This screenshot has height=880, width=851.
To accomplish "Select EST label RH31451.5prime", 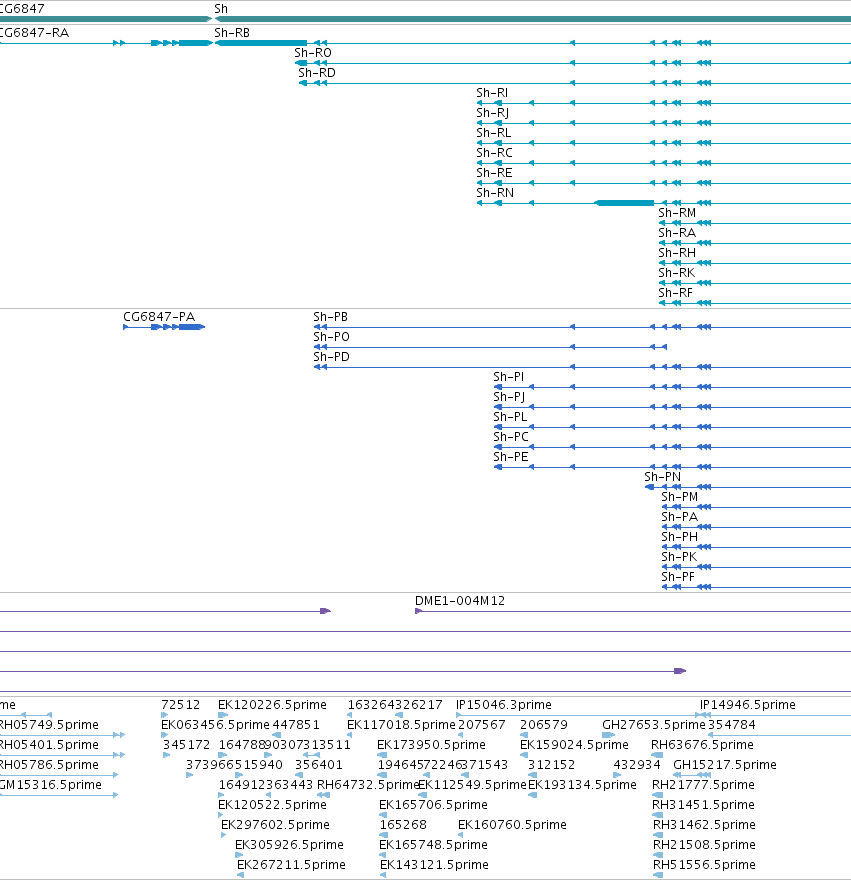I will (x=703, y=805).
